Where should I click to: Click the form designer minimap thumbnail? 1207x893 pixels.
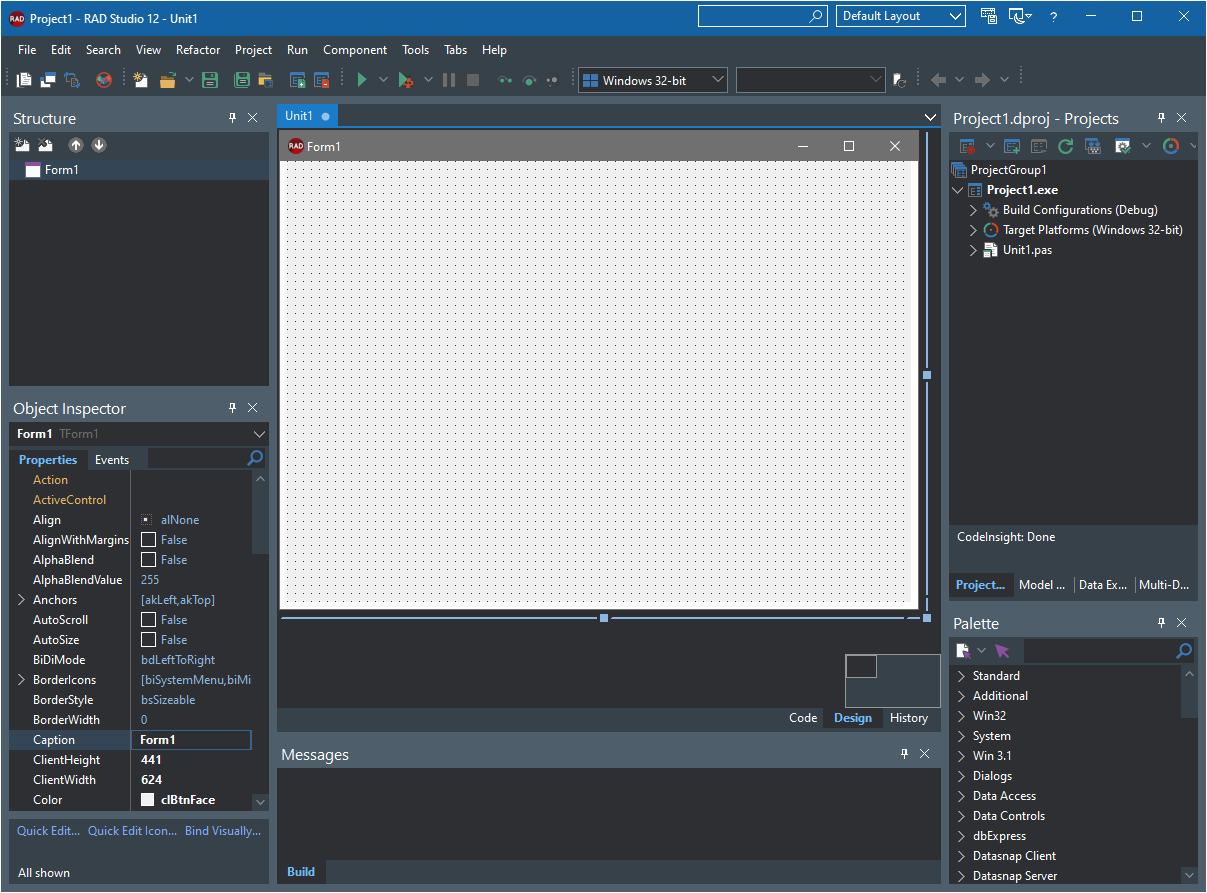point(893,681)
